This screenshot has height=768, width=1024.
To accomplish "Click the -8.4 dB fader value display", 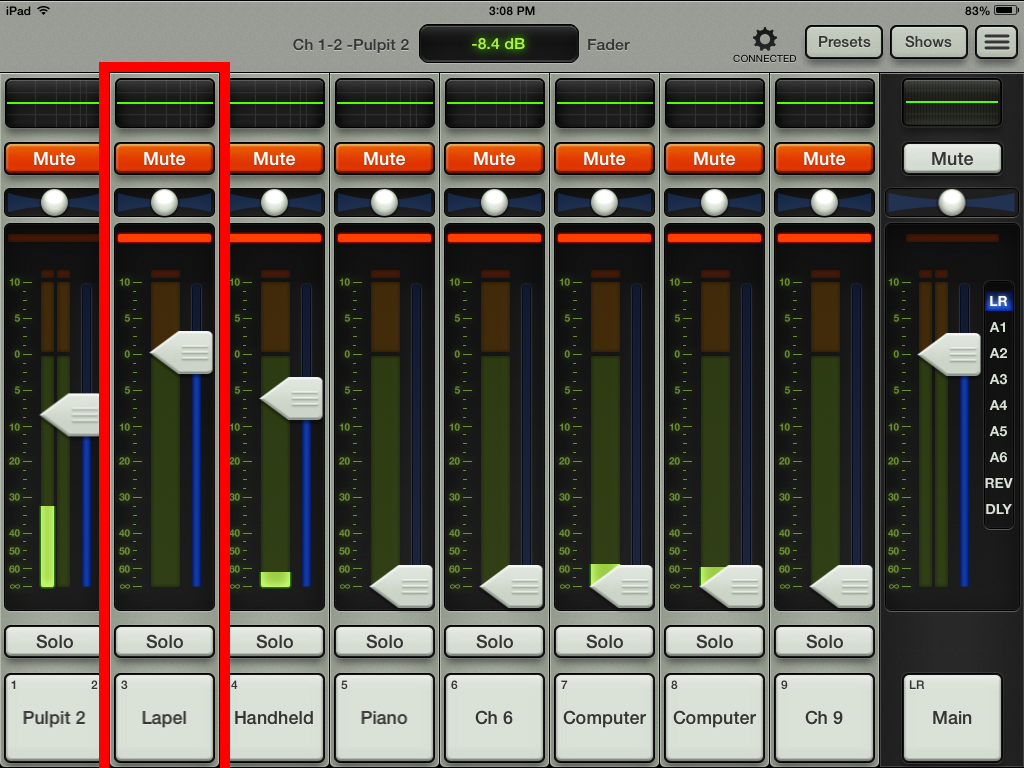I will [498, 44].
